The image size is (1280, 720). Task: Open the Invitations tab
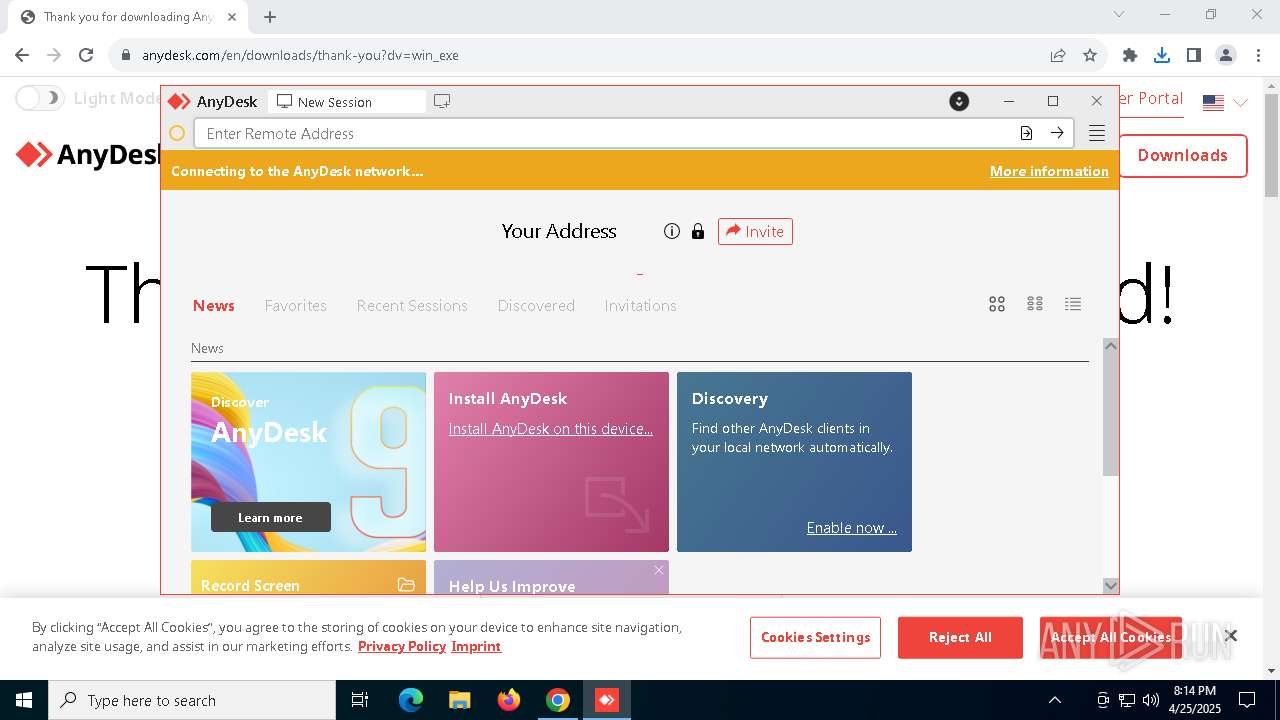pyautogui.click(x=640, y=305)
